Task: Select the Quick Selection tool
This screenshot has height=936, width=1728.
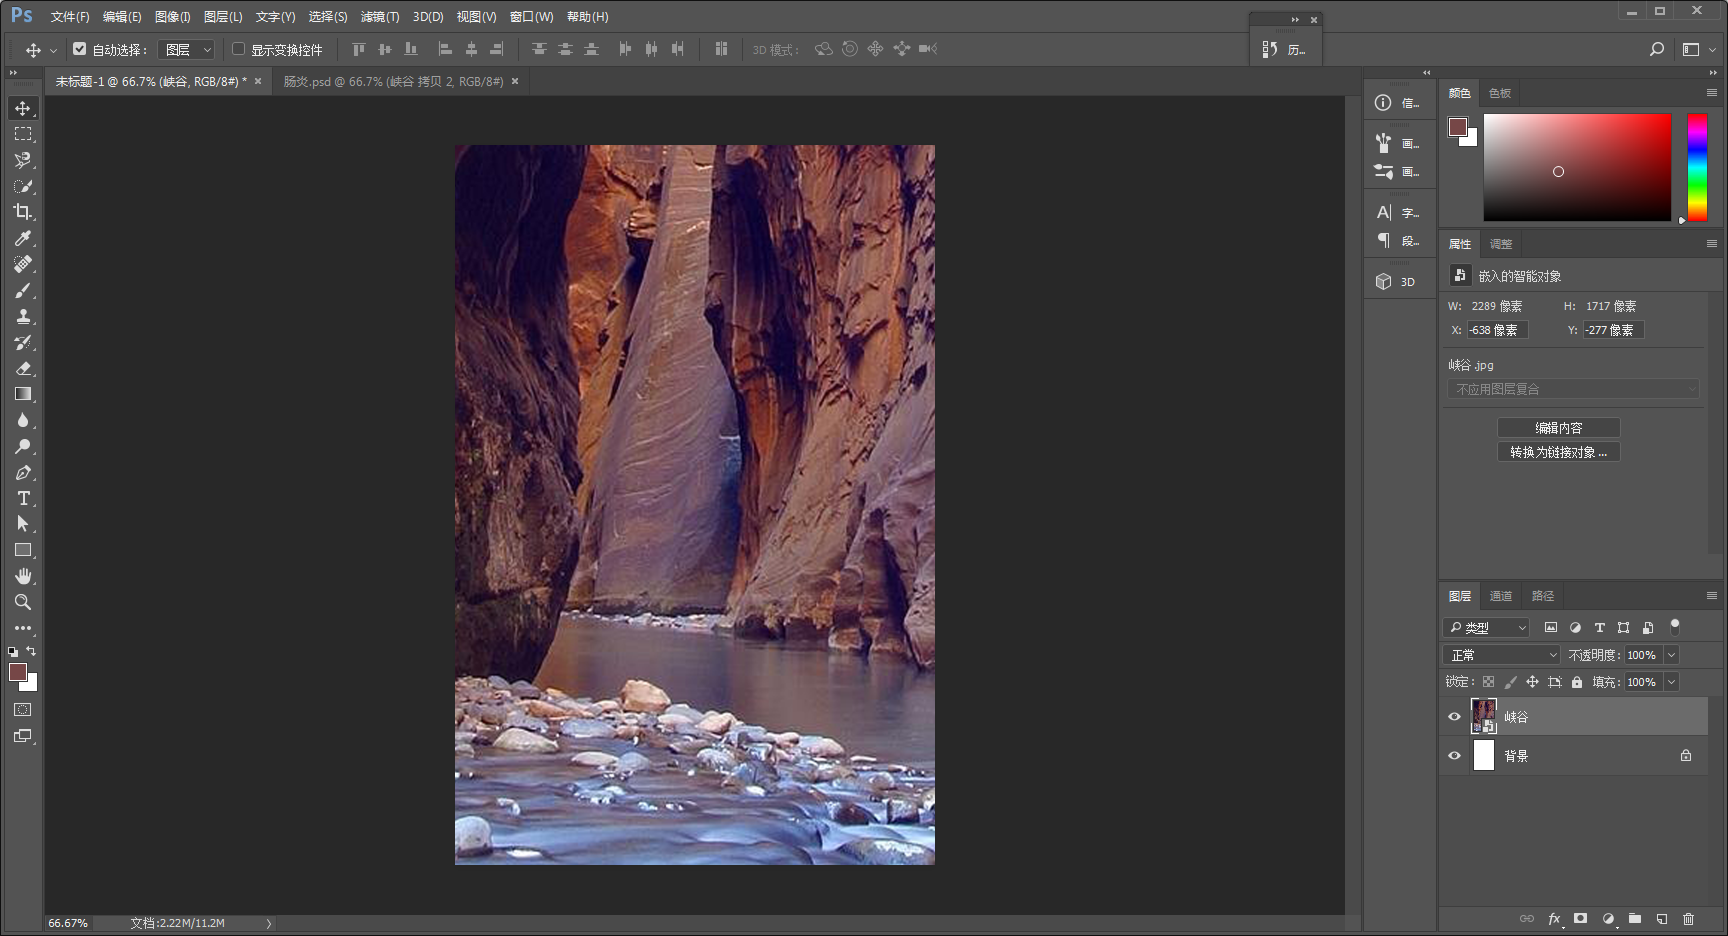Action: coord(23,186)
